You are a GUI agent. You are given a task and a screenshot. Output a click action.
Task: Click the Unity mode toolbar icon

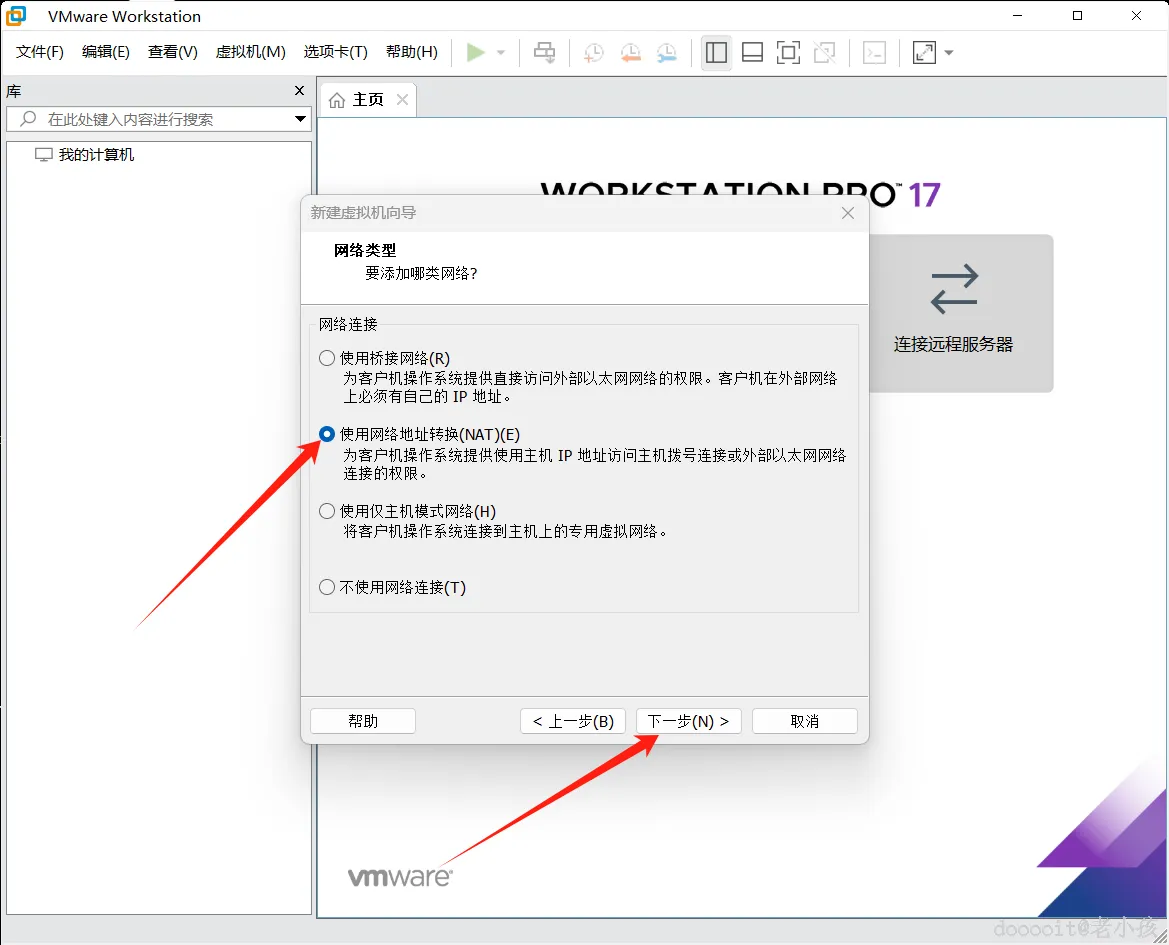[825, 52]
